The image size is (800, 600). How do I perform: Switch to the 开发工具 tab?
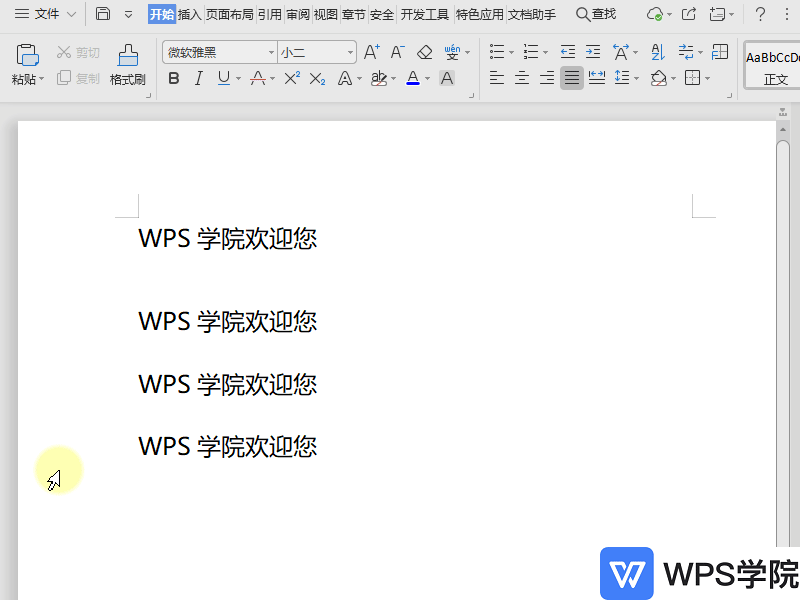[424, 14]
